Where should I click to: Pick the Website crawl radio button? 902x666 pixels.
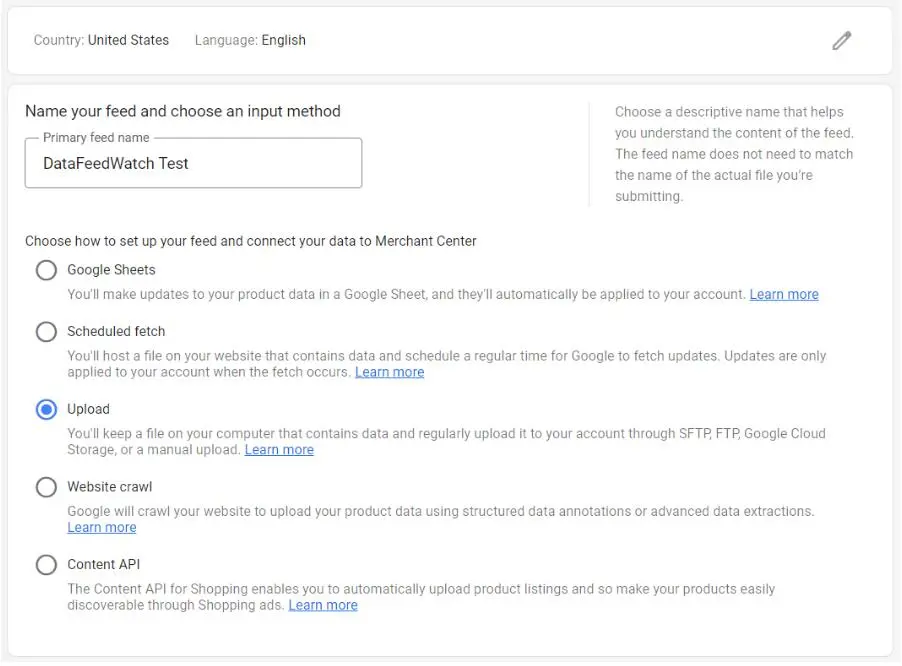click(46, 487)
